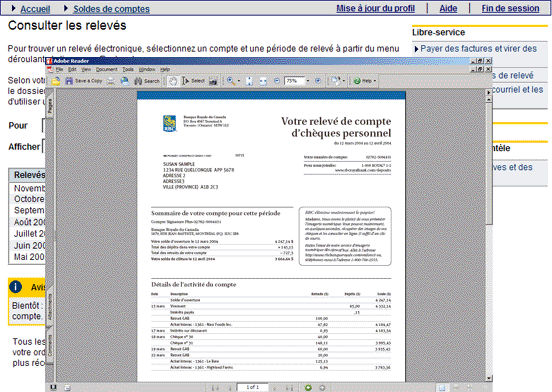The height and width of the screenshot is (392, 552).
Task: Open the Aide link
Action: (x=448, y=8)
